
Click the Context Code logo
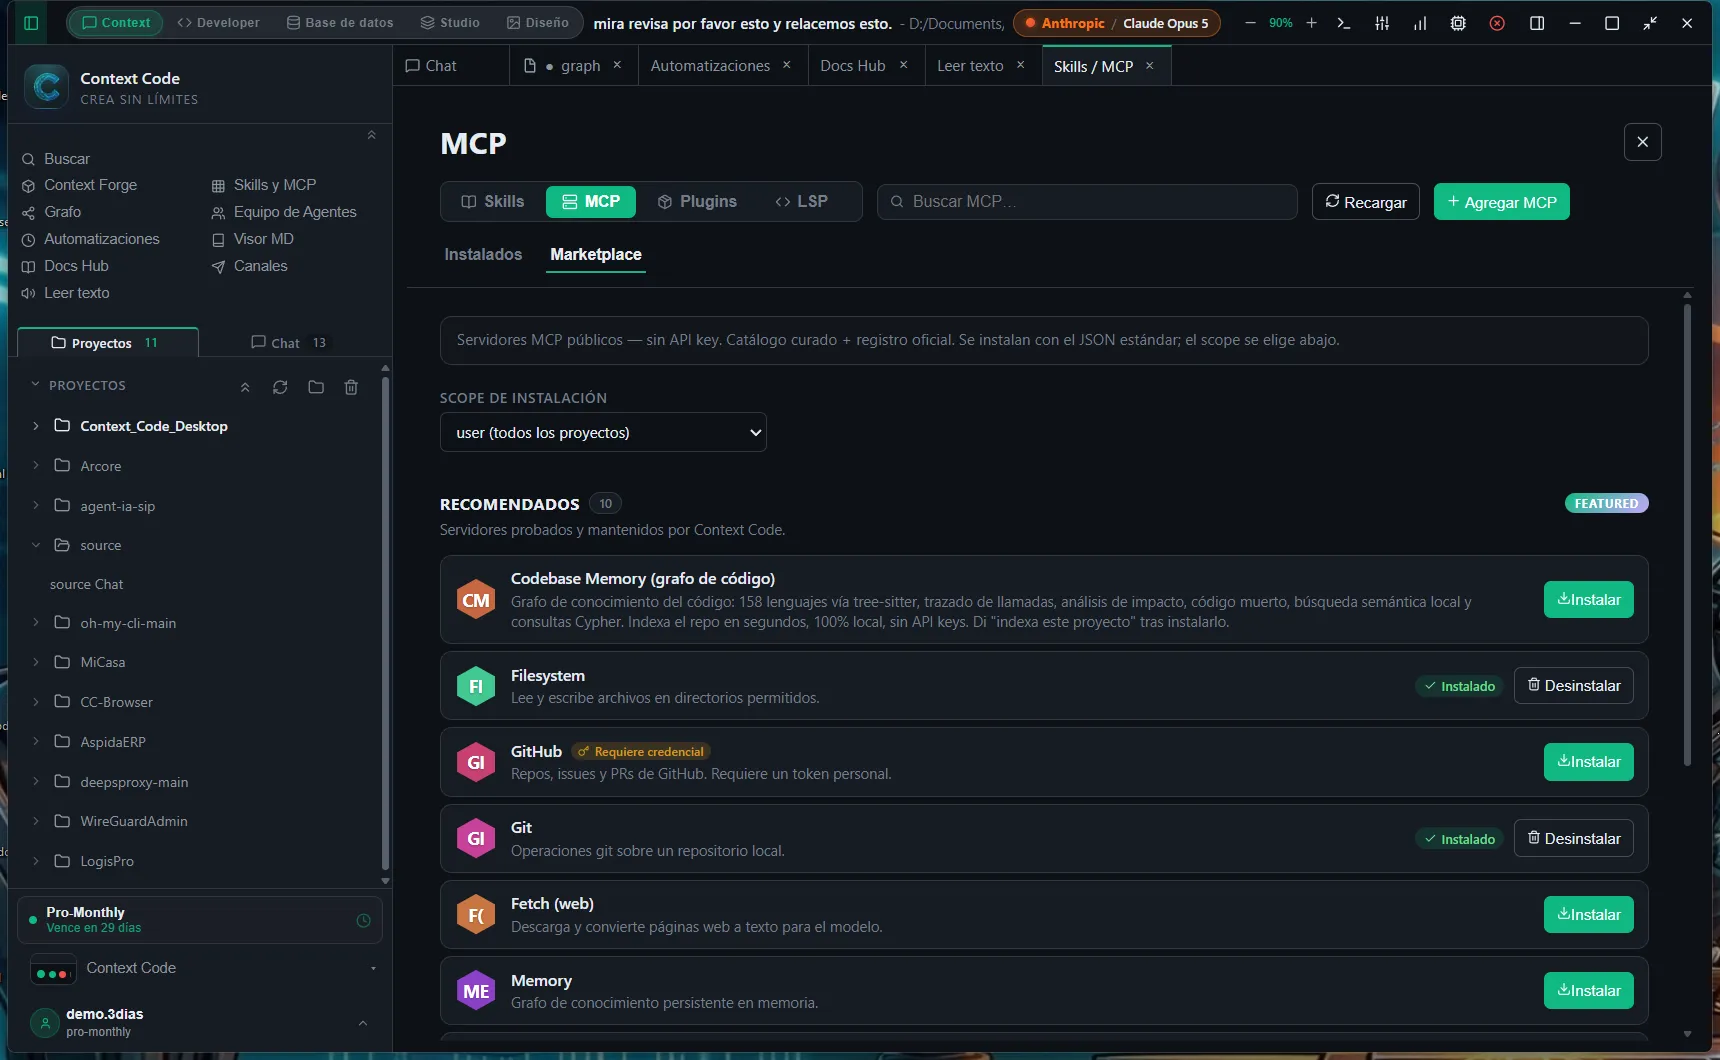(x=46, y=87)
